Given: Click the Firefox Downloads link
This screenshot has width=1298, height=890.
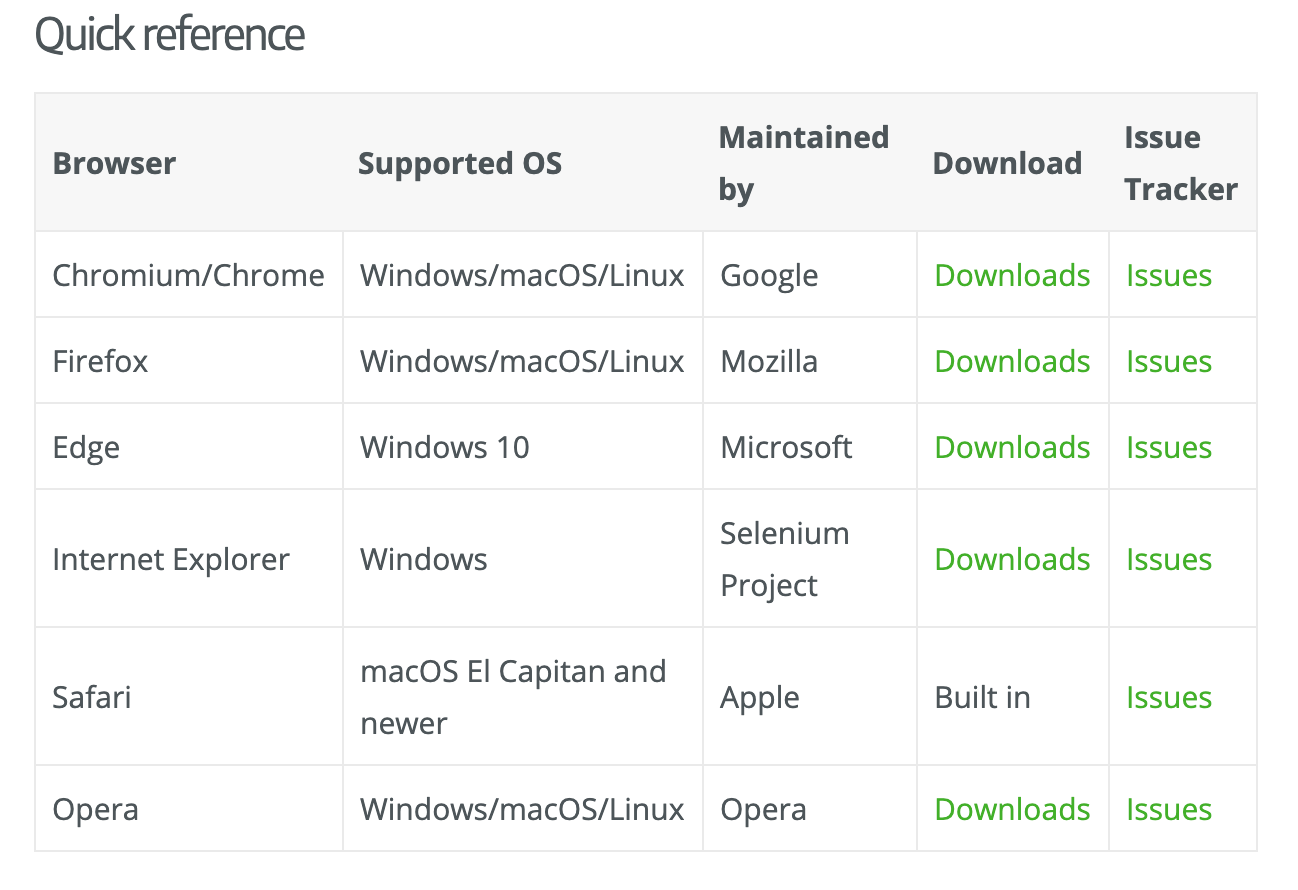Looking at the screenshot, I should [1012, 362].
